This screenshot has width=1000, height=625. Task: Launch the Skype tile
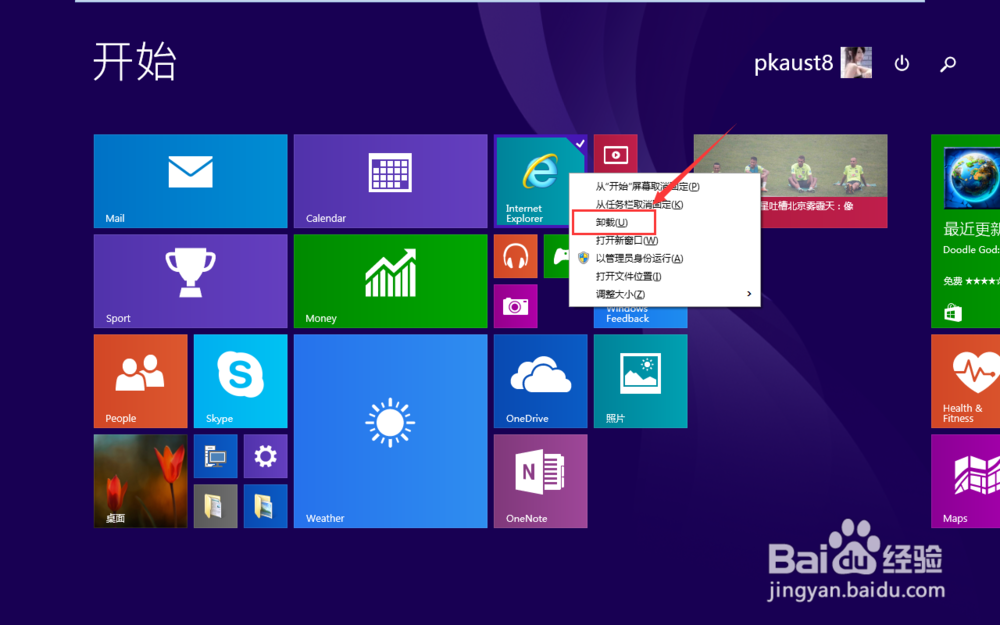pos(240,381)
